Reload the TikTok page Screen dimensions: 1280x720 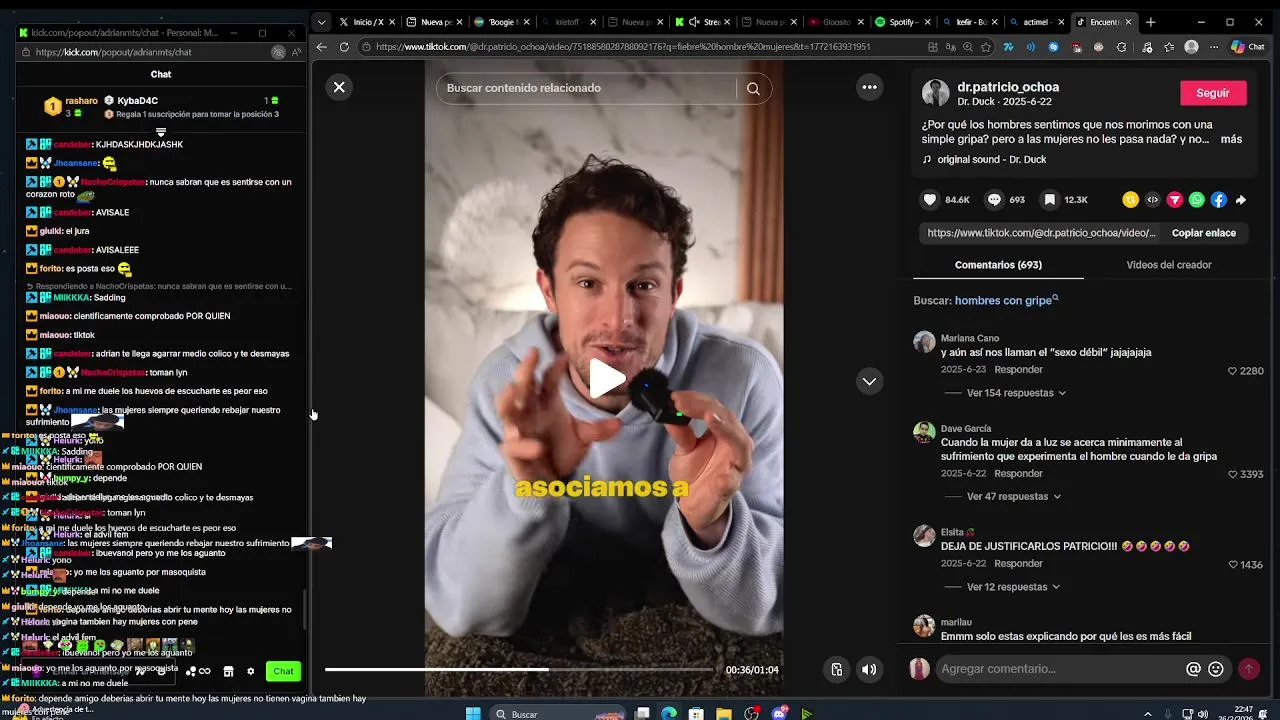pos(344,46)
